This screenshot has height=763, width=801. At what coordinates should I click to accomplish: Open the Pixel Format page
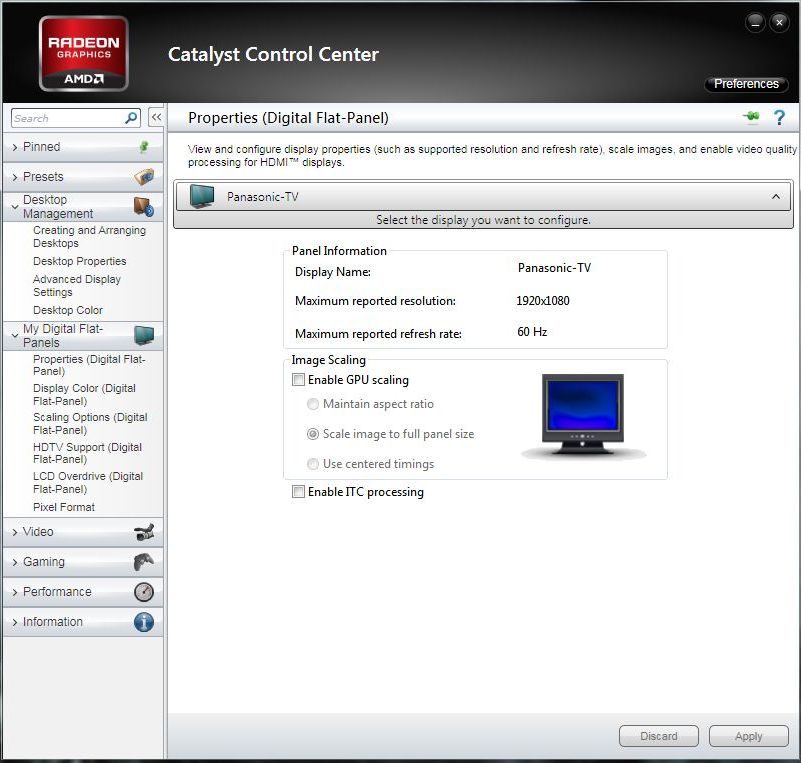(x=64, y=507)
